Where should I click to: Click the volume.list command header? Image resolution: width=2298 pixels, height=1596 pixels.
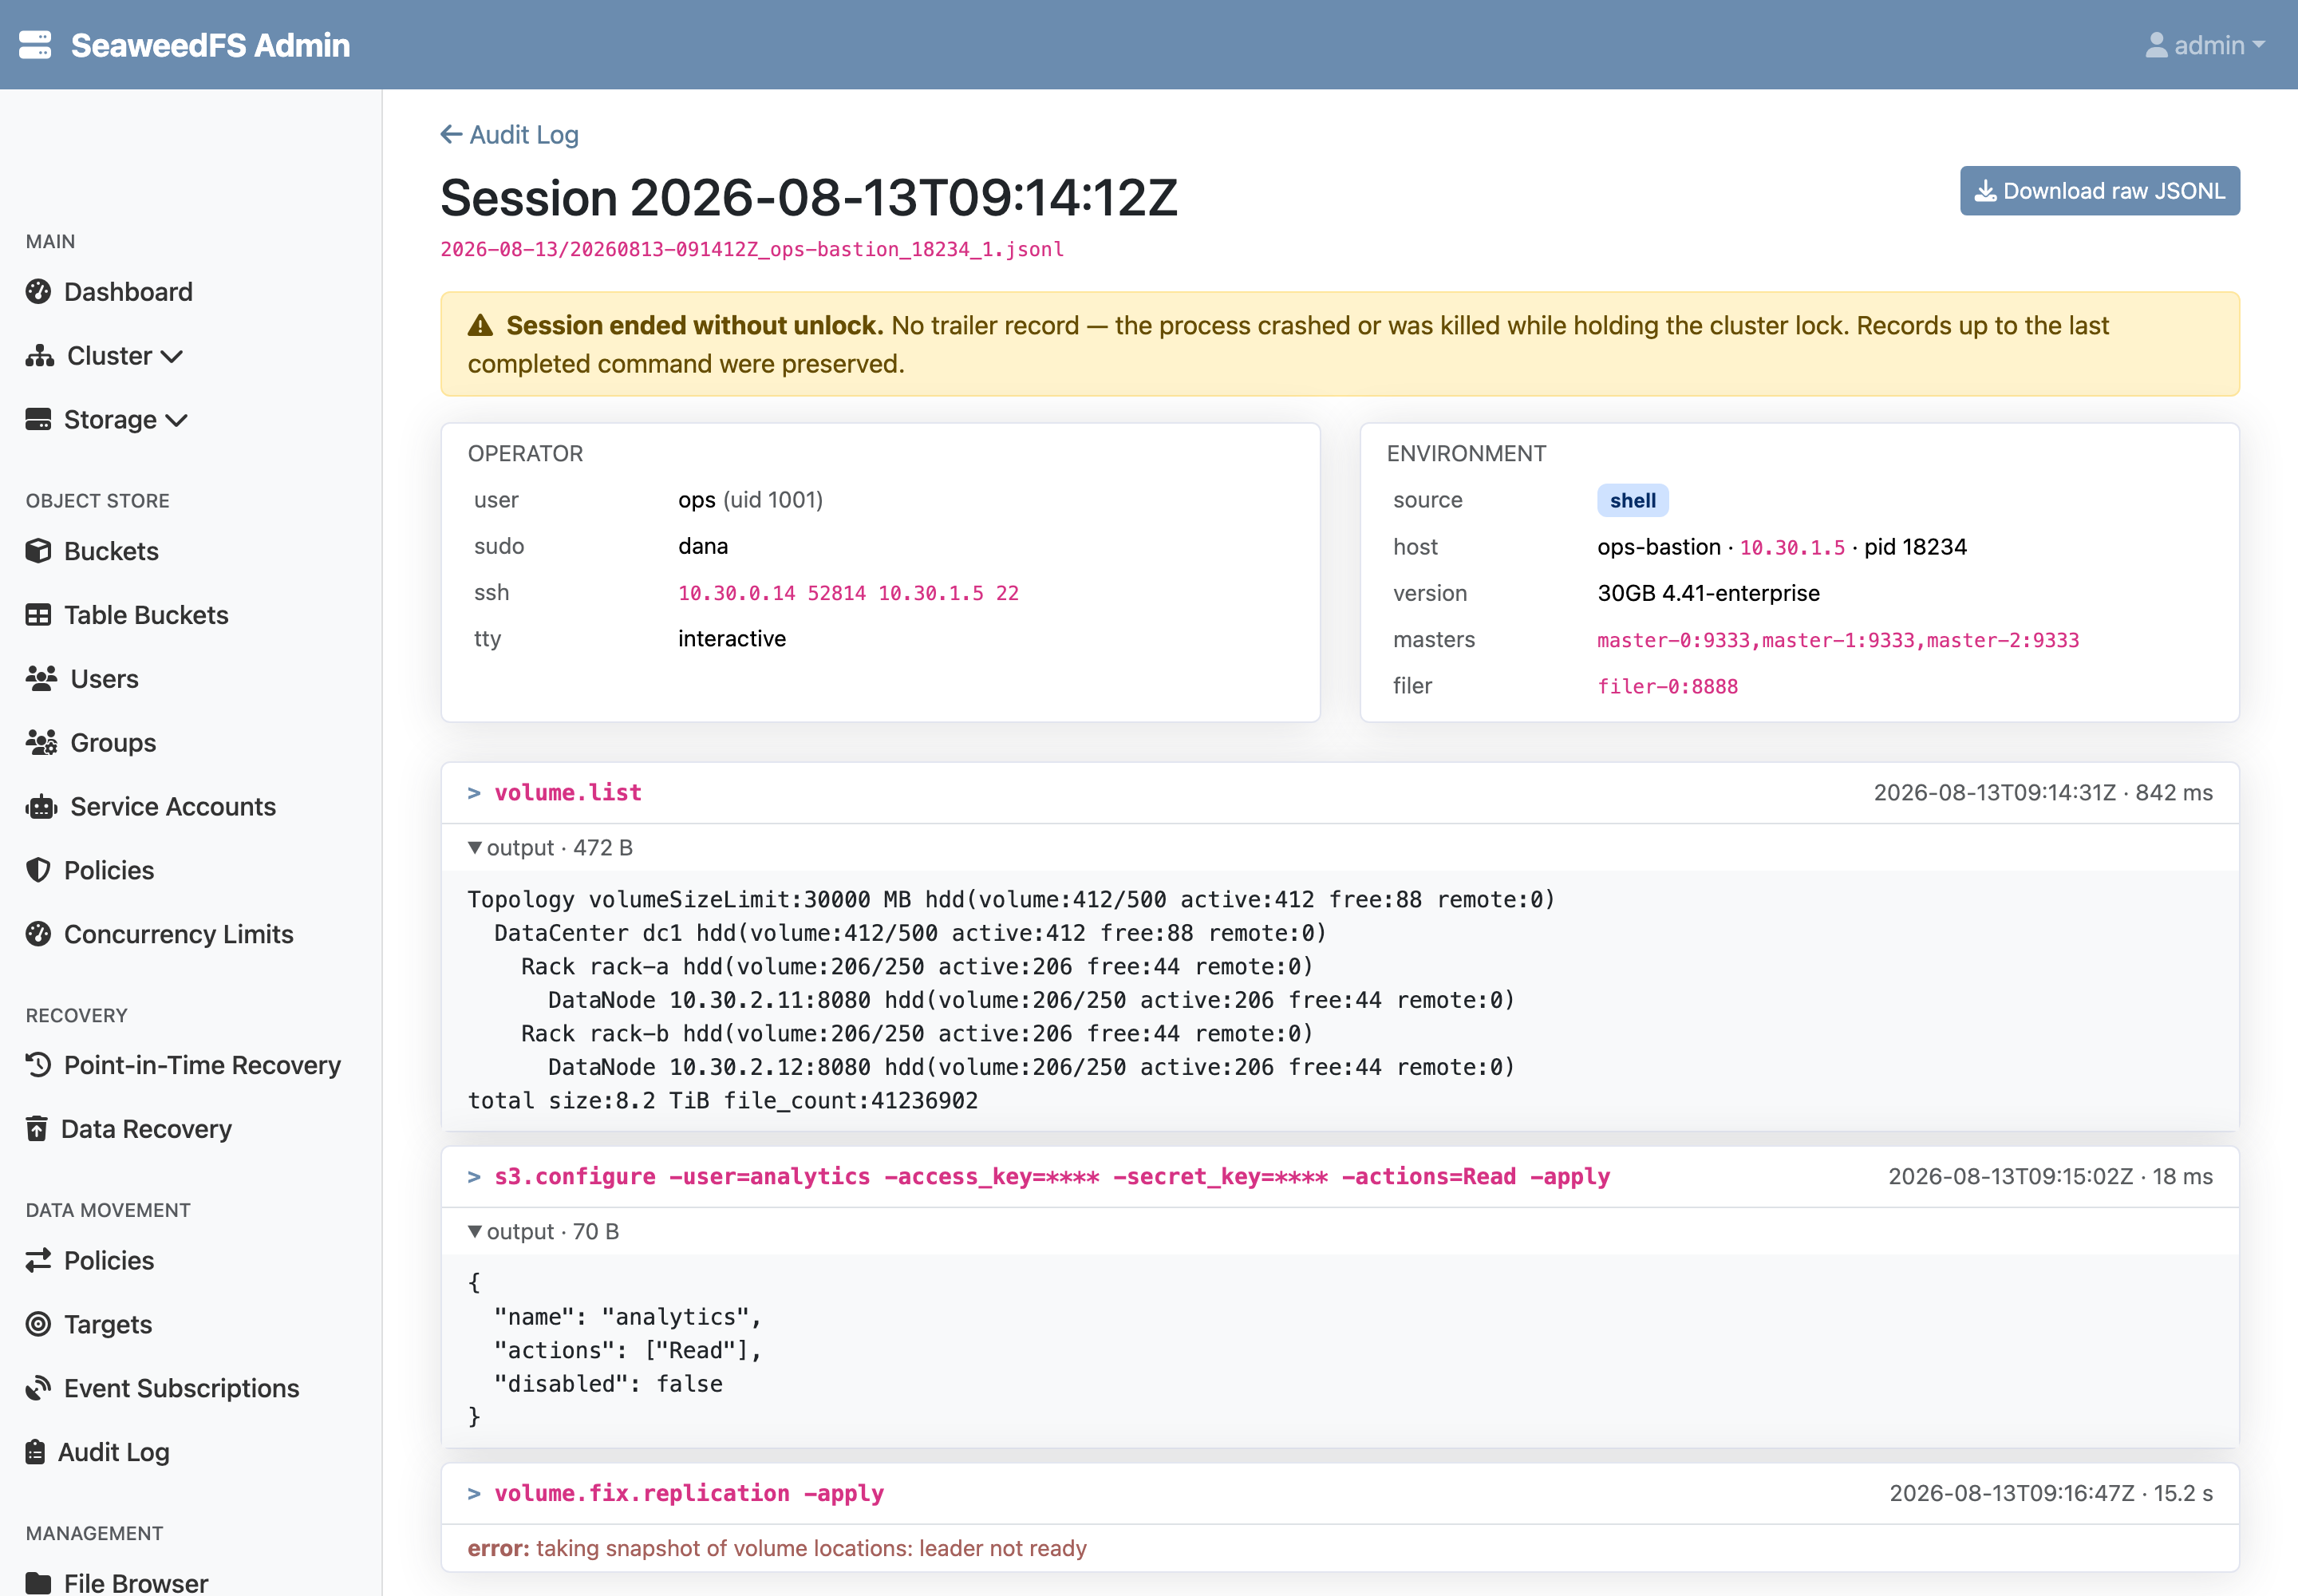[1340, 793]
